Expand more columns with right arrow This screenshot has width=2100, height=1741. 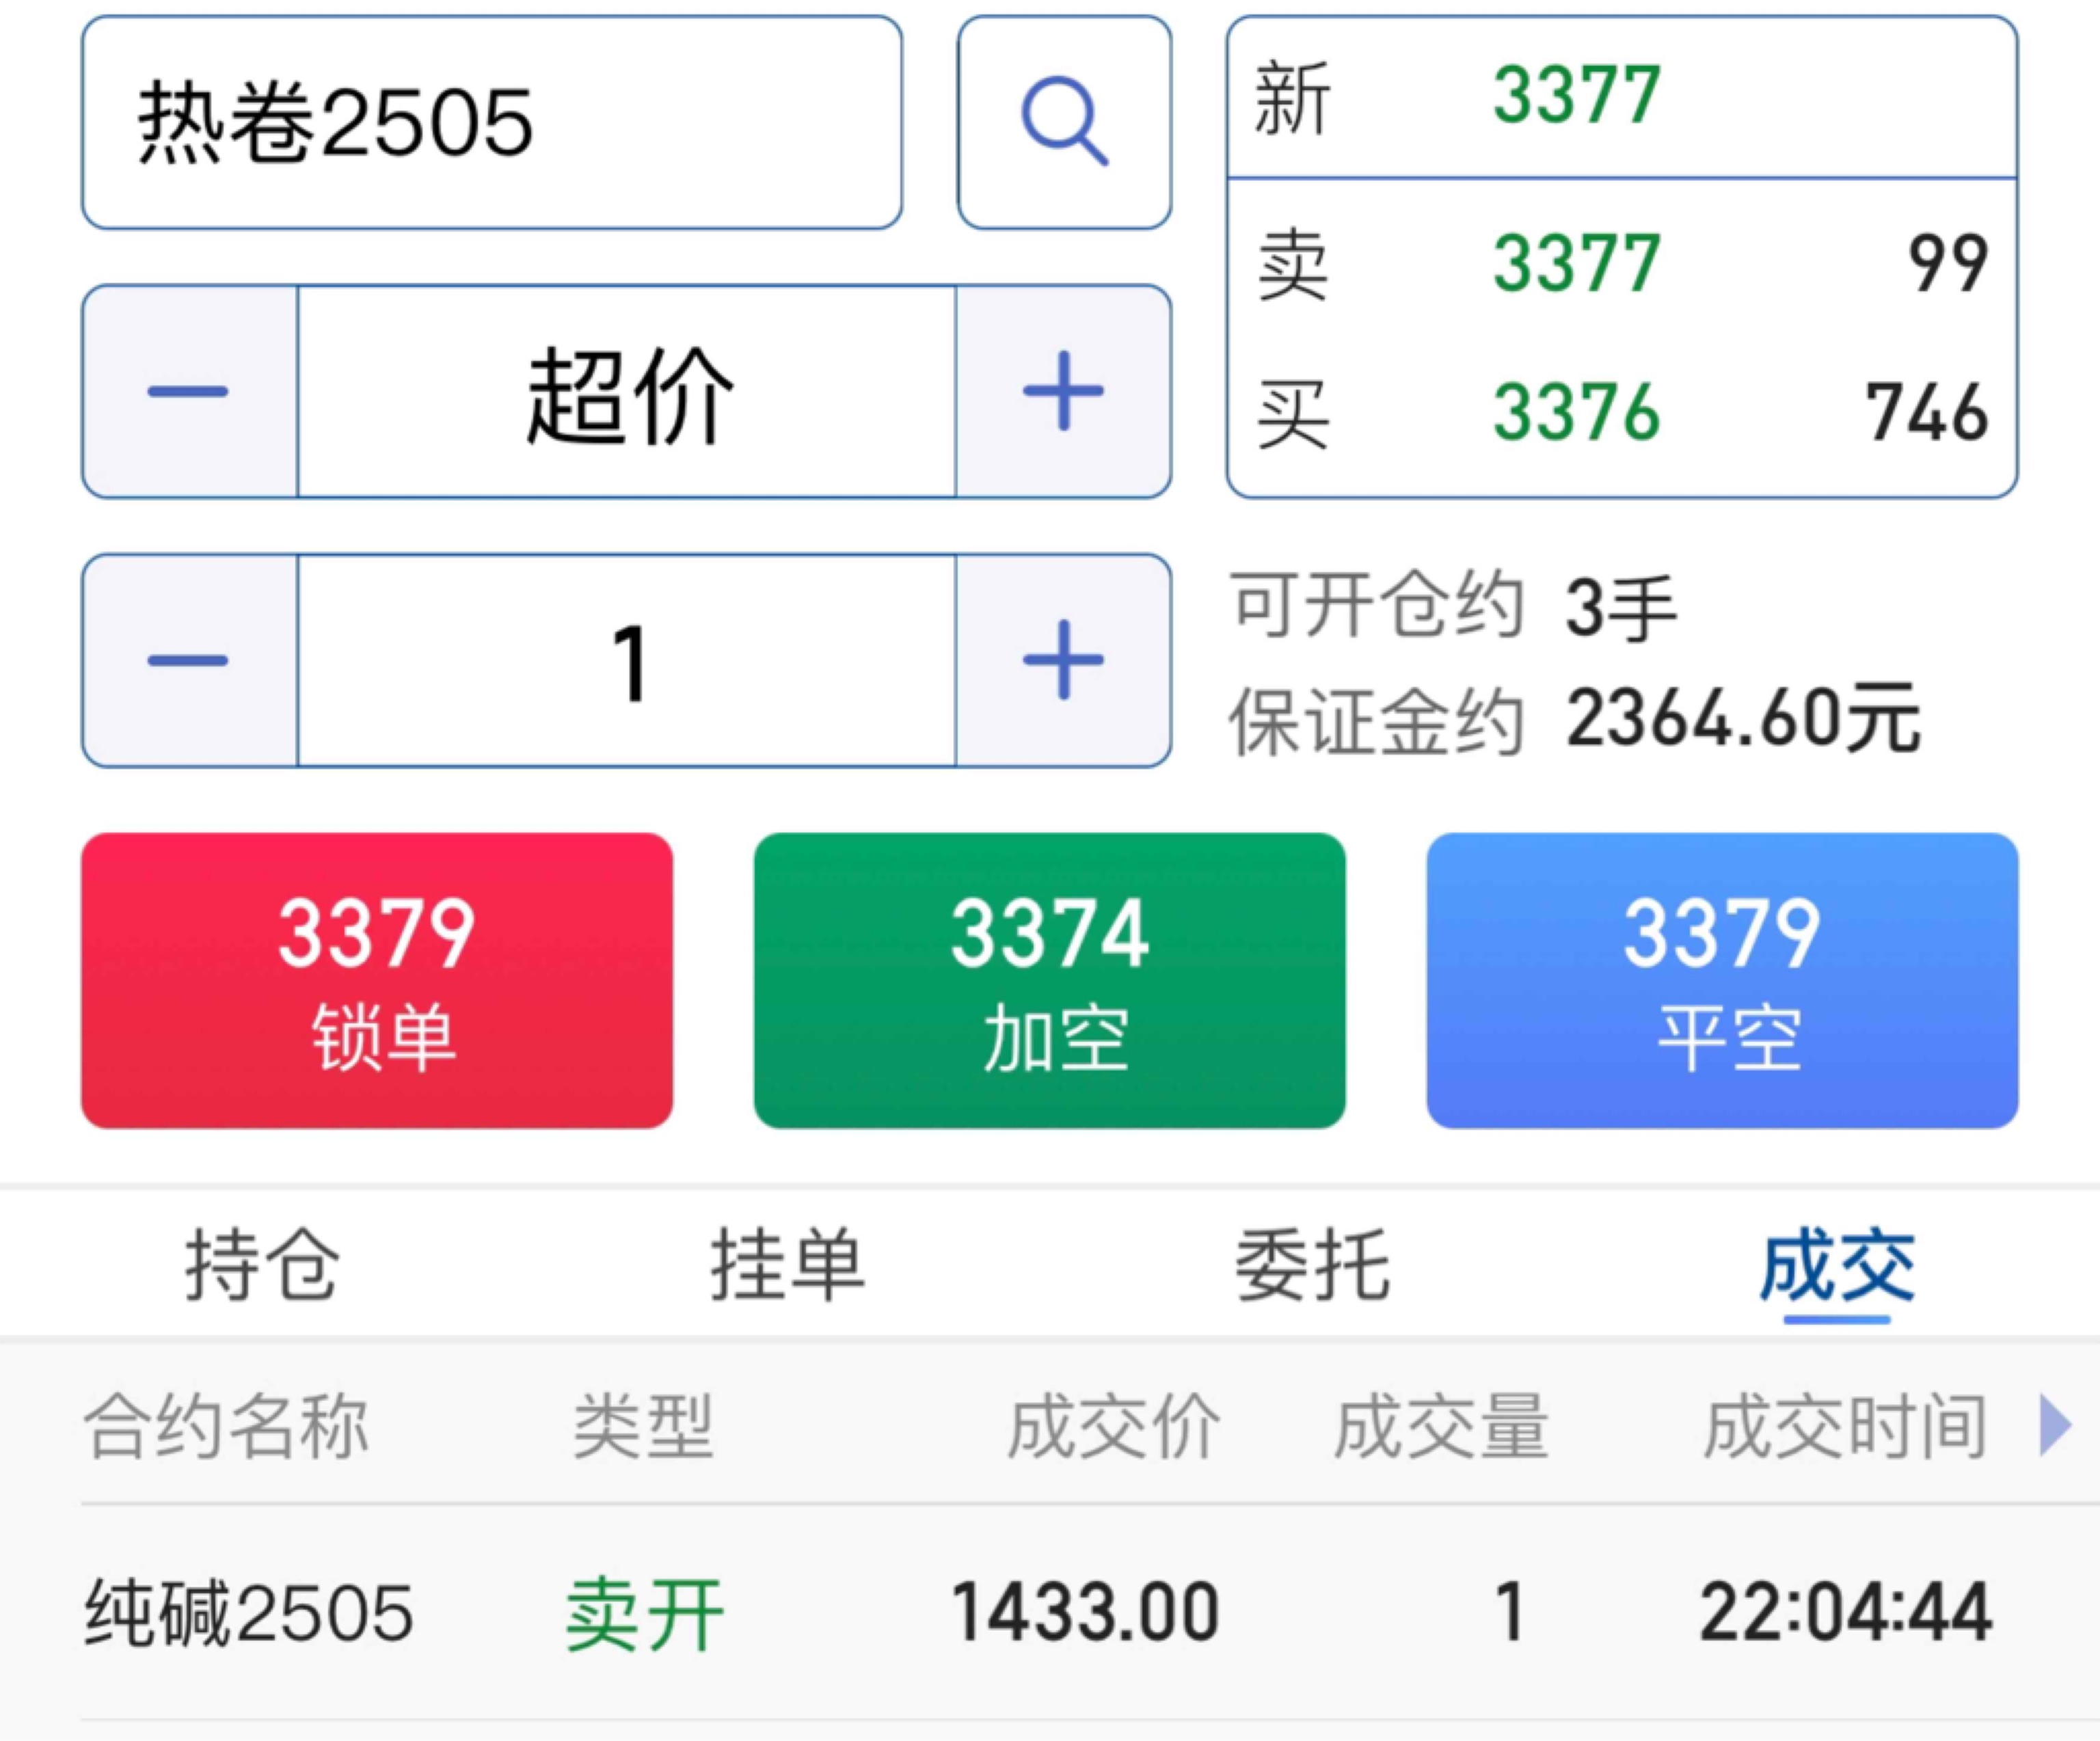(2055, 1426)
